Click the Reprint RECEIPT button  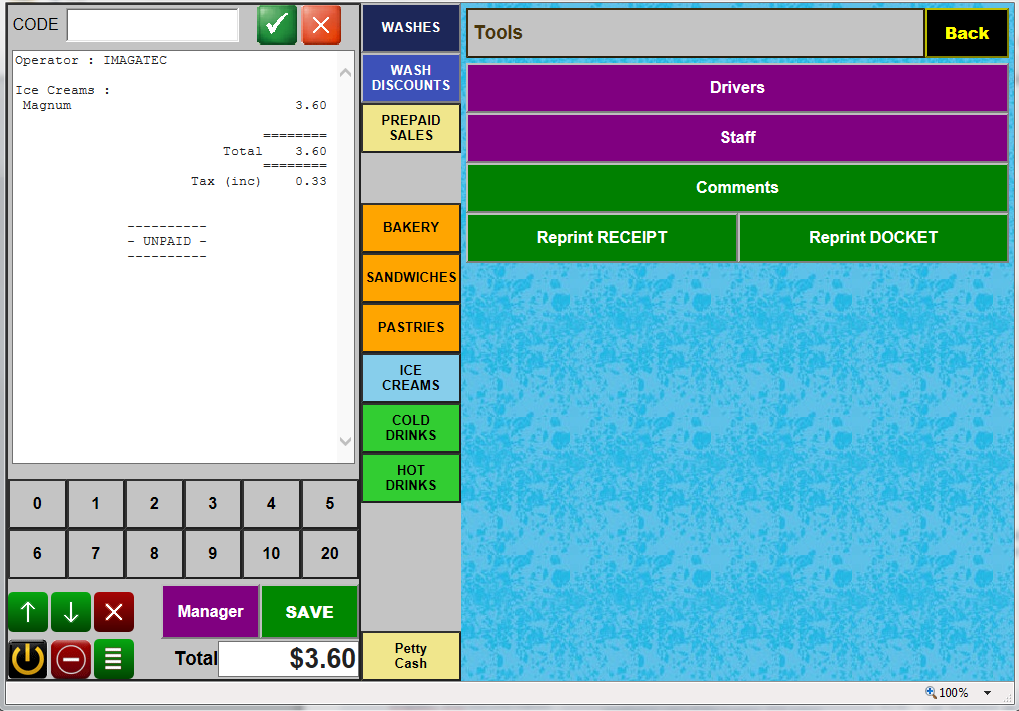coord(602,238)
